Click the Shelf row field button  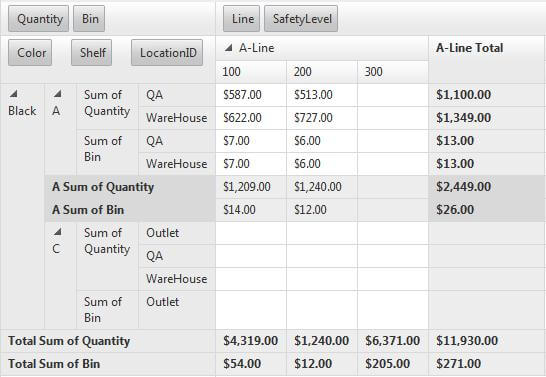pos(92,53)
